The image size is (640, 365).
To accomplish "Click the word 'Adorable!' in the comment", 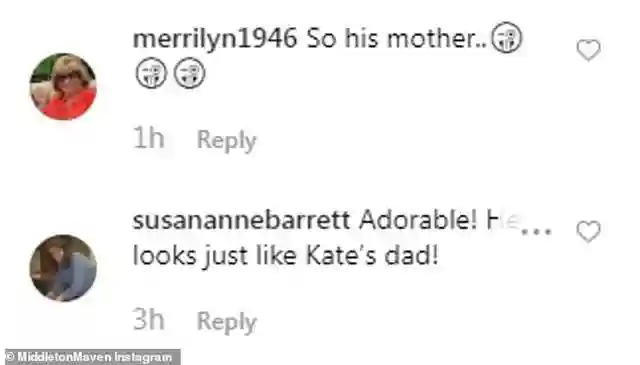I will tap(418, 220).
